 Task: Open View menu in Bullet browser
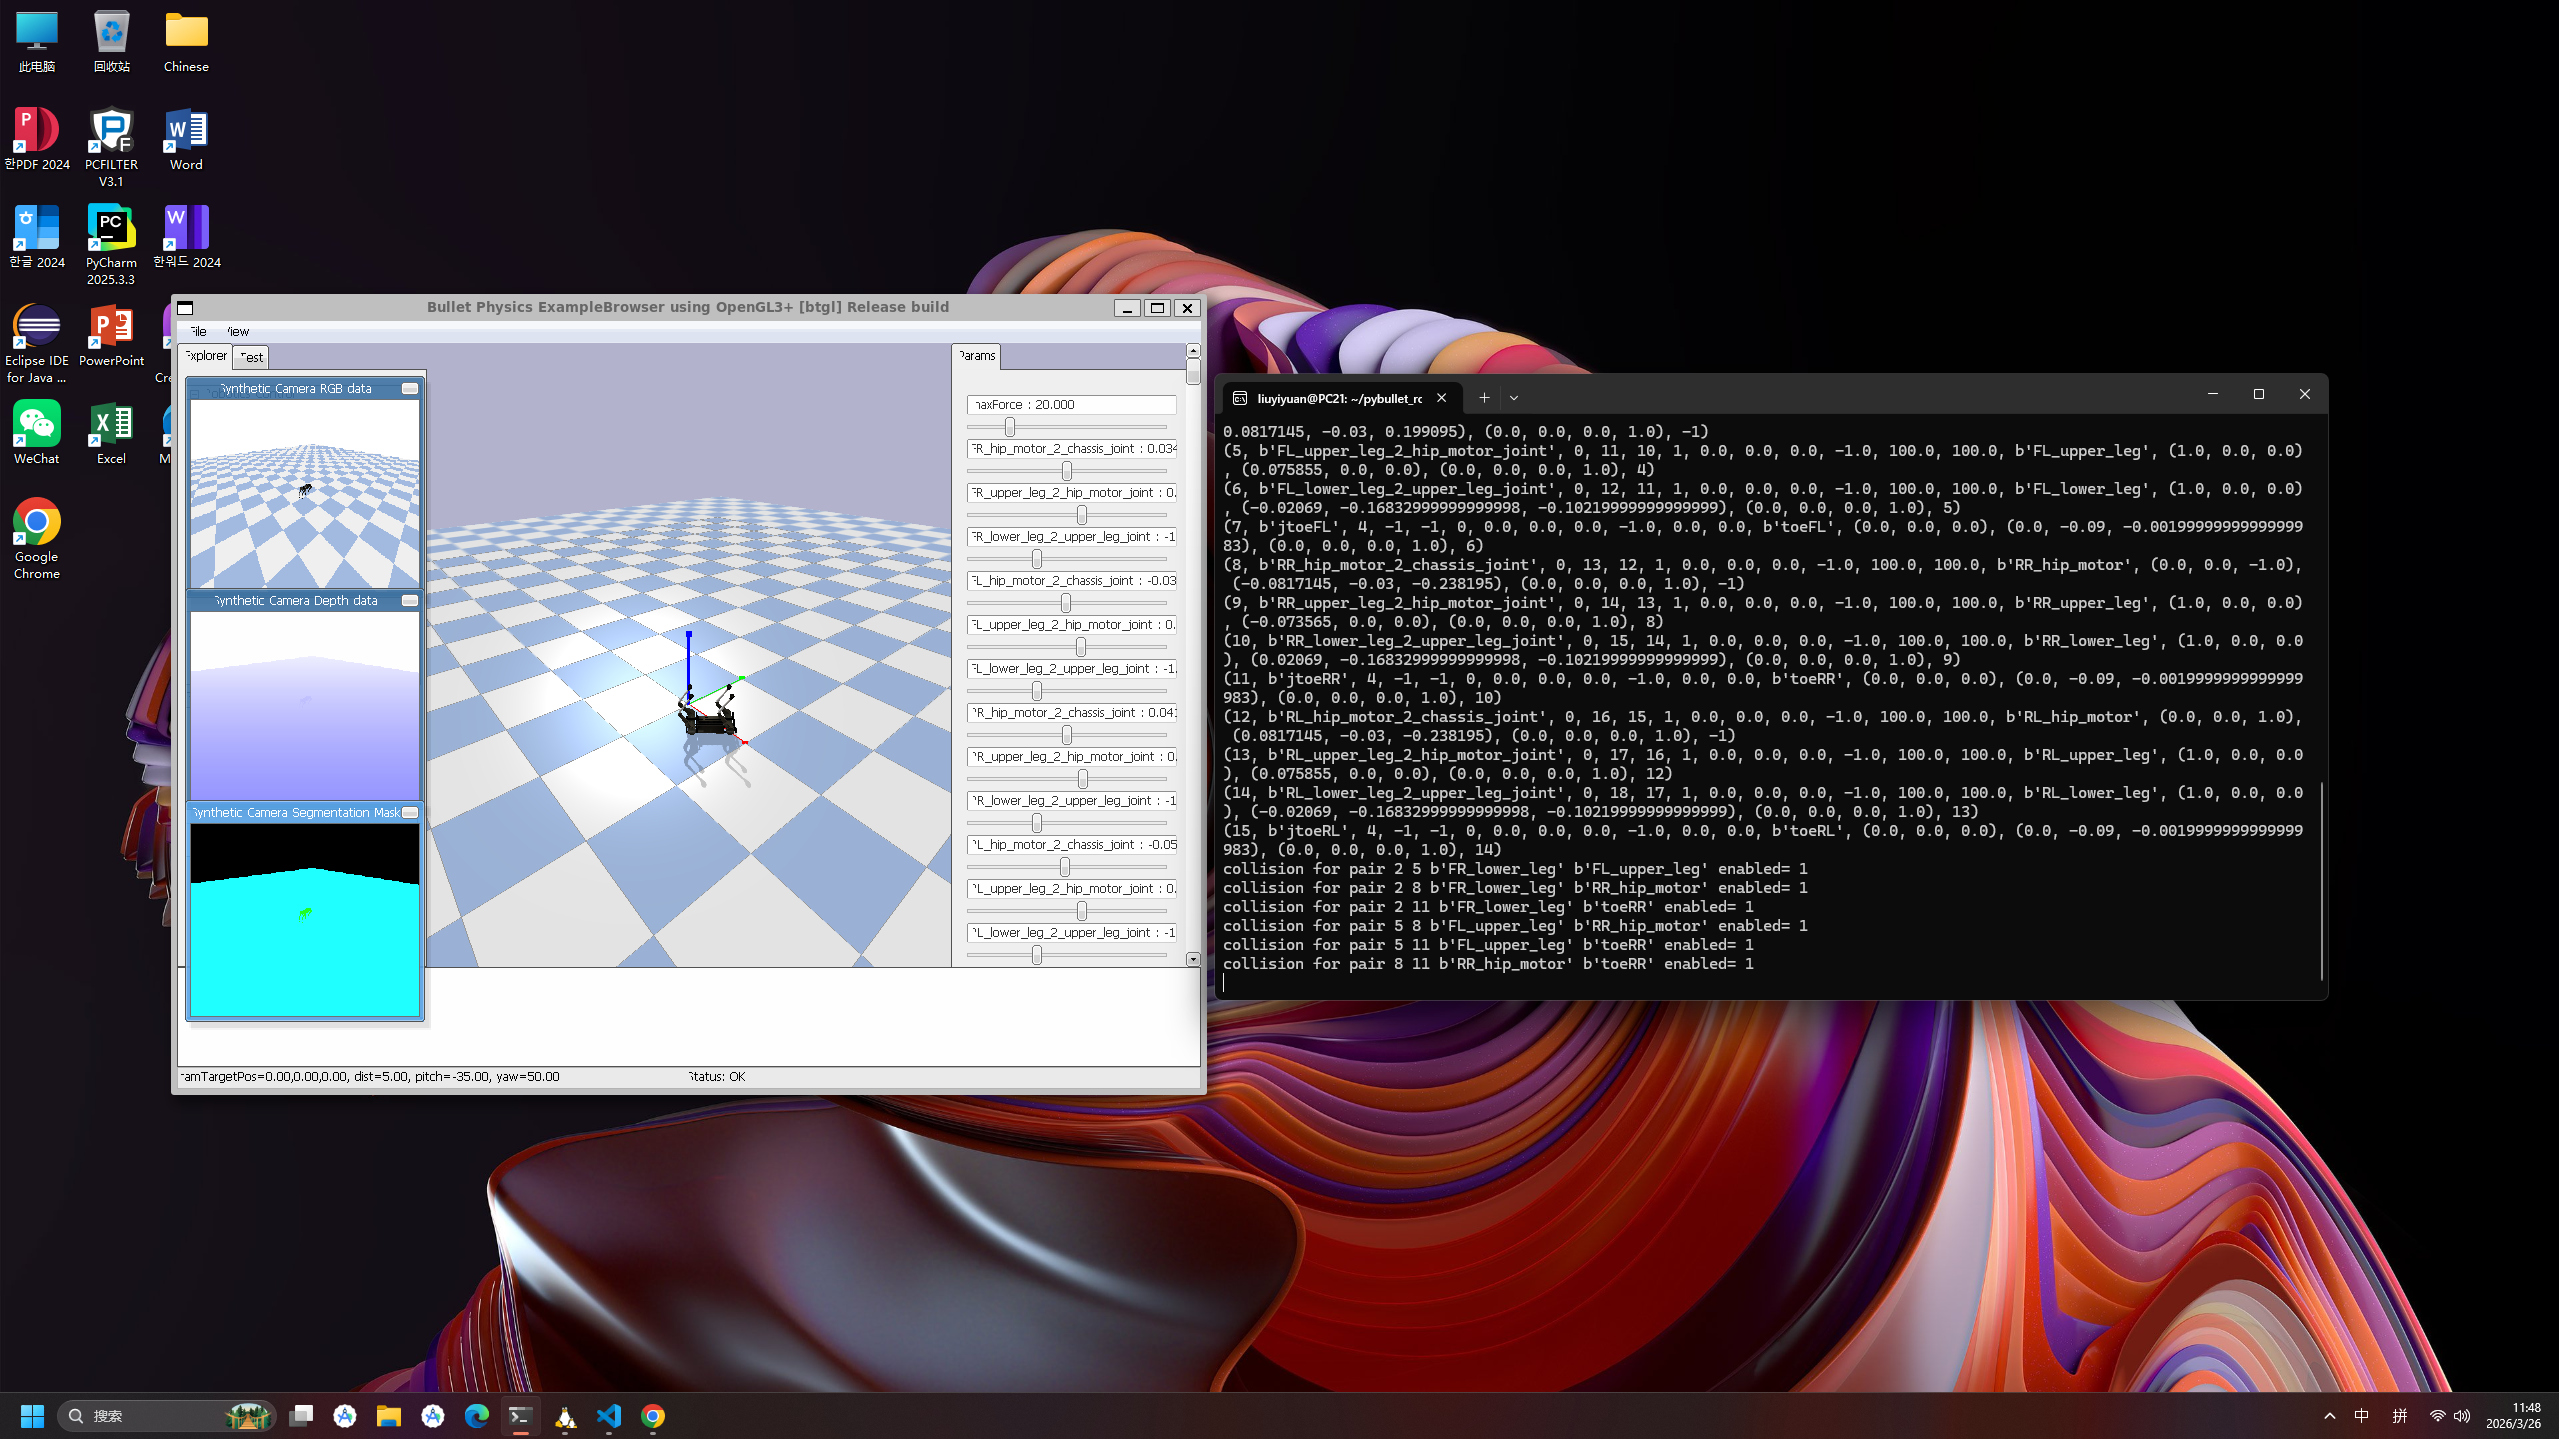pos(237,331)
